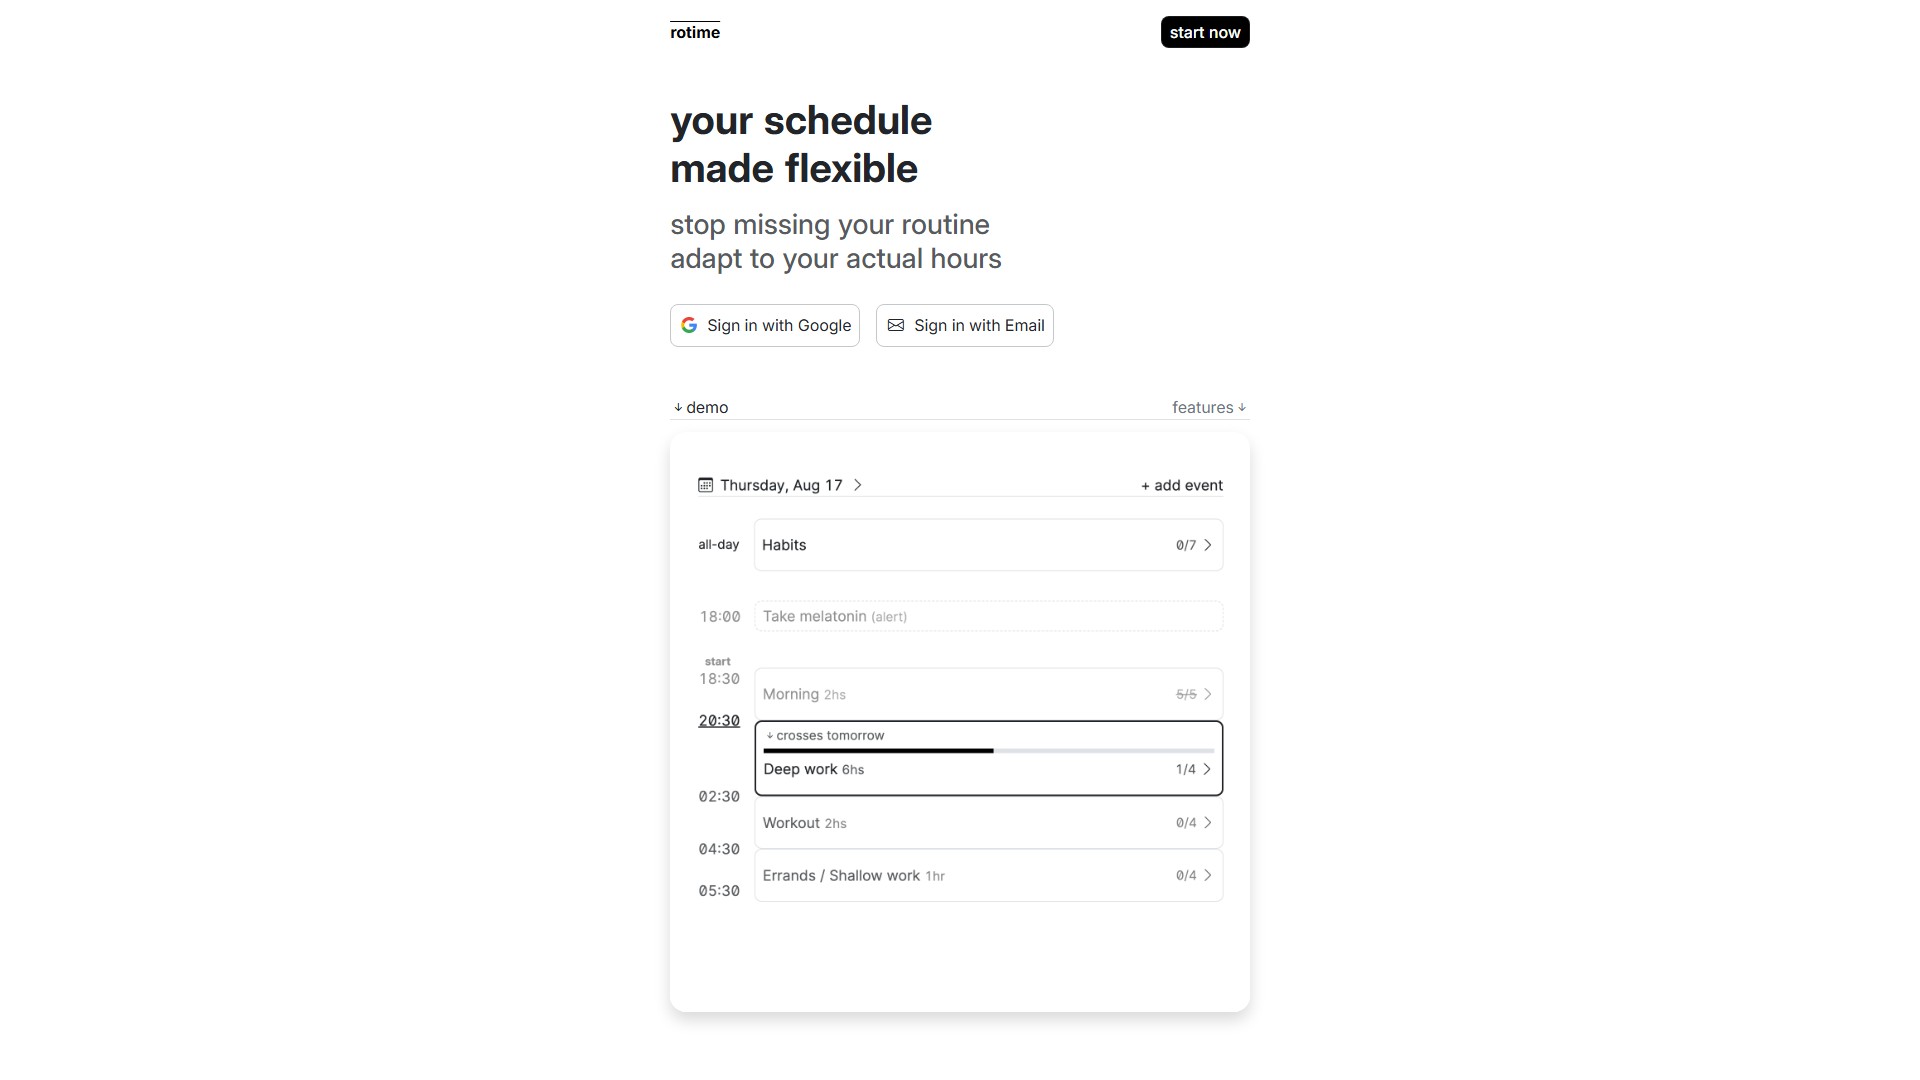This screenshot has width=1920, height=1080.
Task: Expand the Morning routine block
Action: click(x=1208, y=694)
